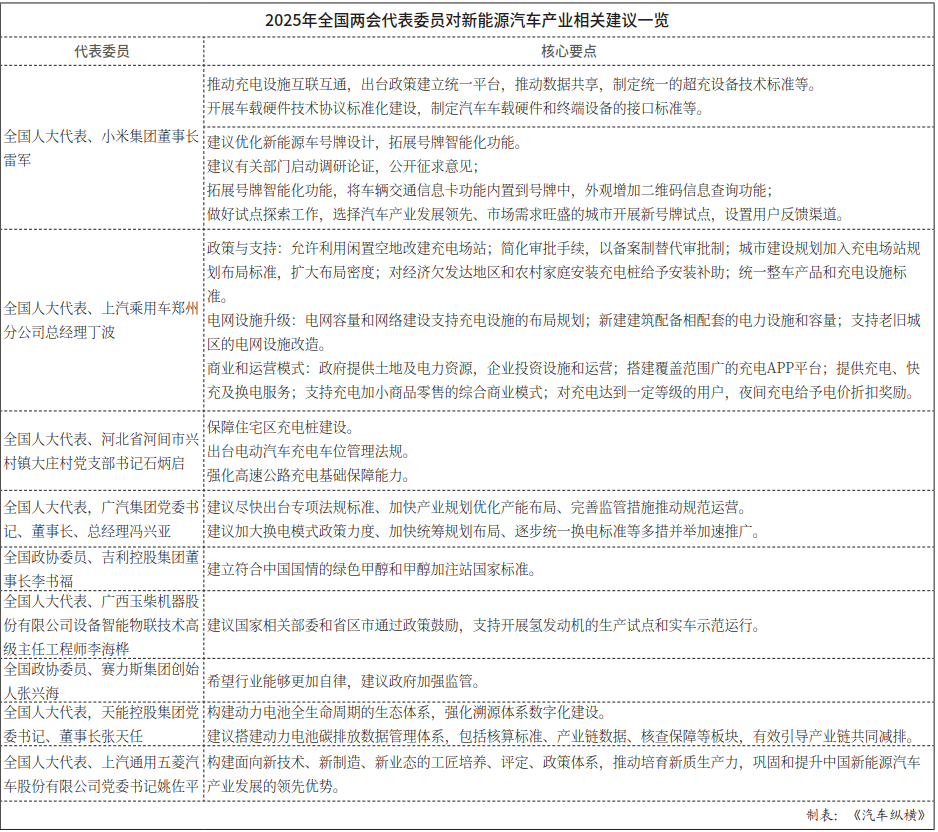Click the cell naming 上汽通用五菱党委书记姚佐平
This screenshot has height=832, width=938.
(x=101, y=774)
